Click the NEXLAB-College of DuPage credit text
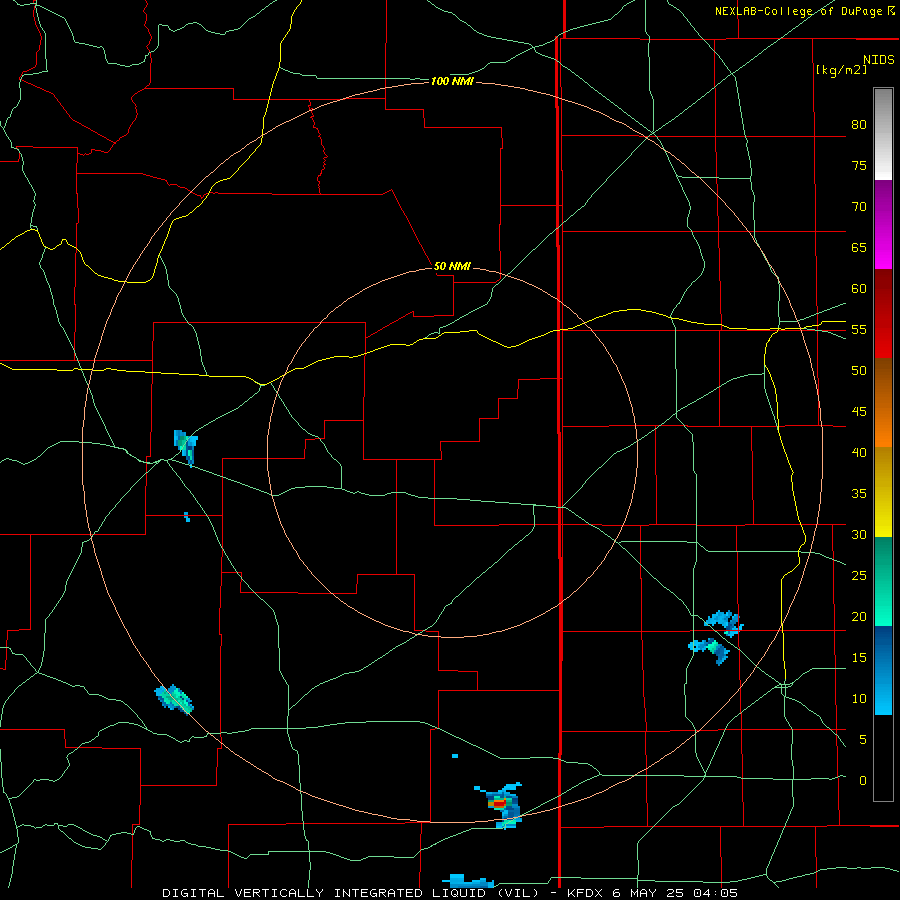Image resolution: width=900 pixels, height=900 pixels. (x=805, y=11)
